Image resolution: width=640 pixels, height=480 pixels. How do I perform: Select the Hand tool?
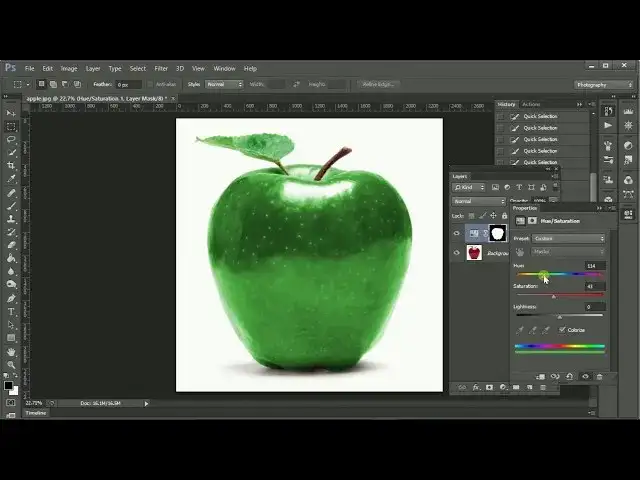tap(11, 352)
